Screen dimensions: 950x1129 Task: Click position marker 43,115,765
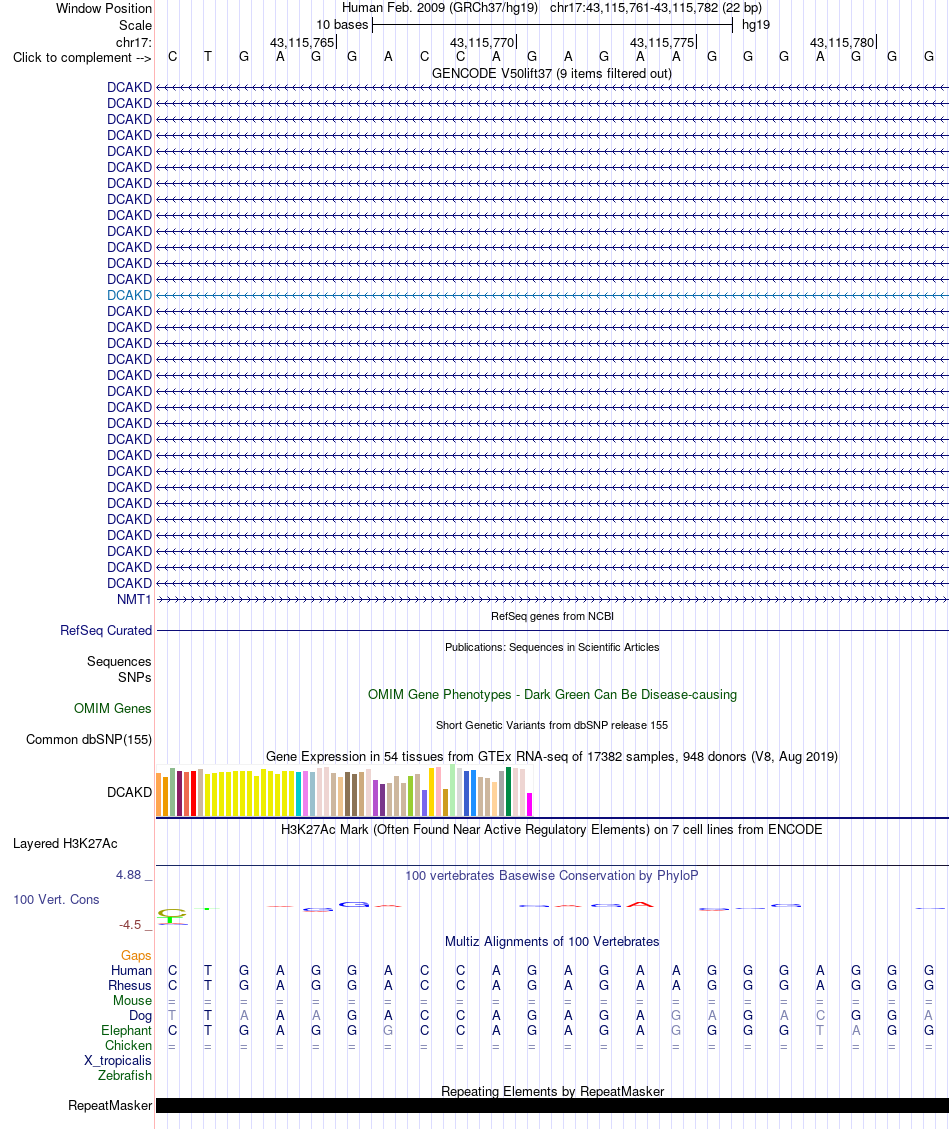[302, 42]
